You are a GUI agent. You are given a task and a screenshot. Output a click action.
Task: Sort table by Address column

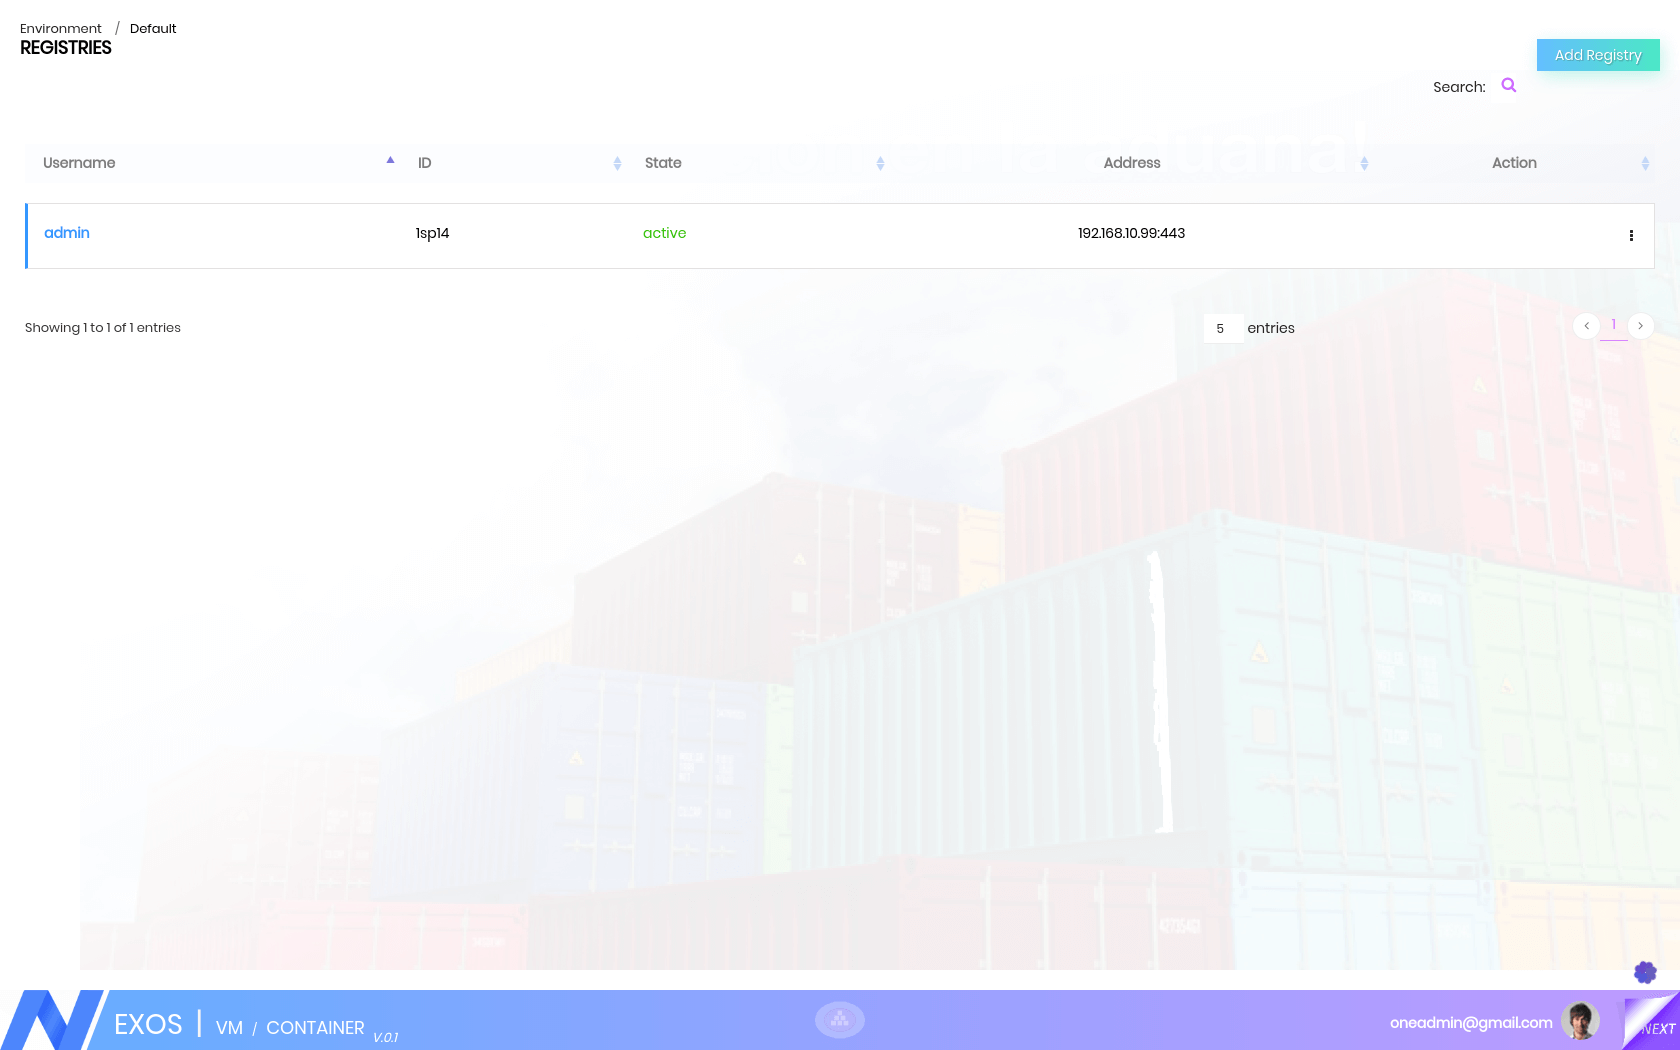tap(1132, 163)
